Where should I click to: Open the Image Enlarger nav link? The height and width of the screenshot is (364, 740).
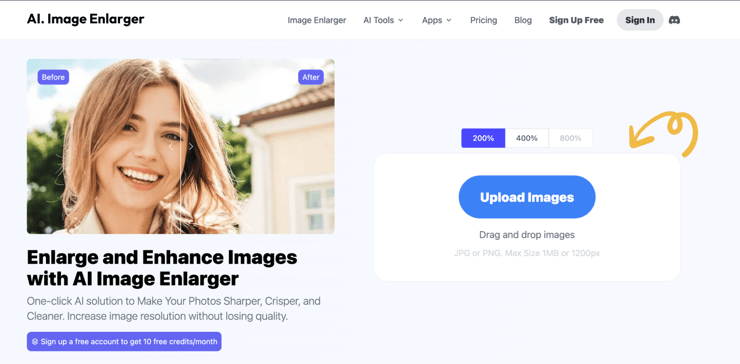[317, 20]
